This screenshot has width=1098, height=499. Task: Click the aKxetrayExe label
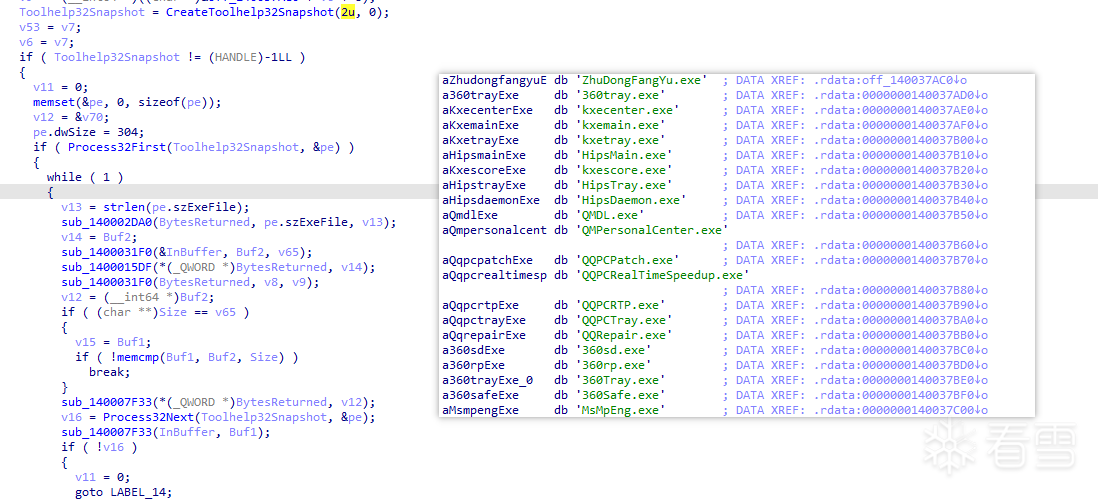480,140
